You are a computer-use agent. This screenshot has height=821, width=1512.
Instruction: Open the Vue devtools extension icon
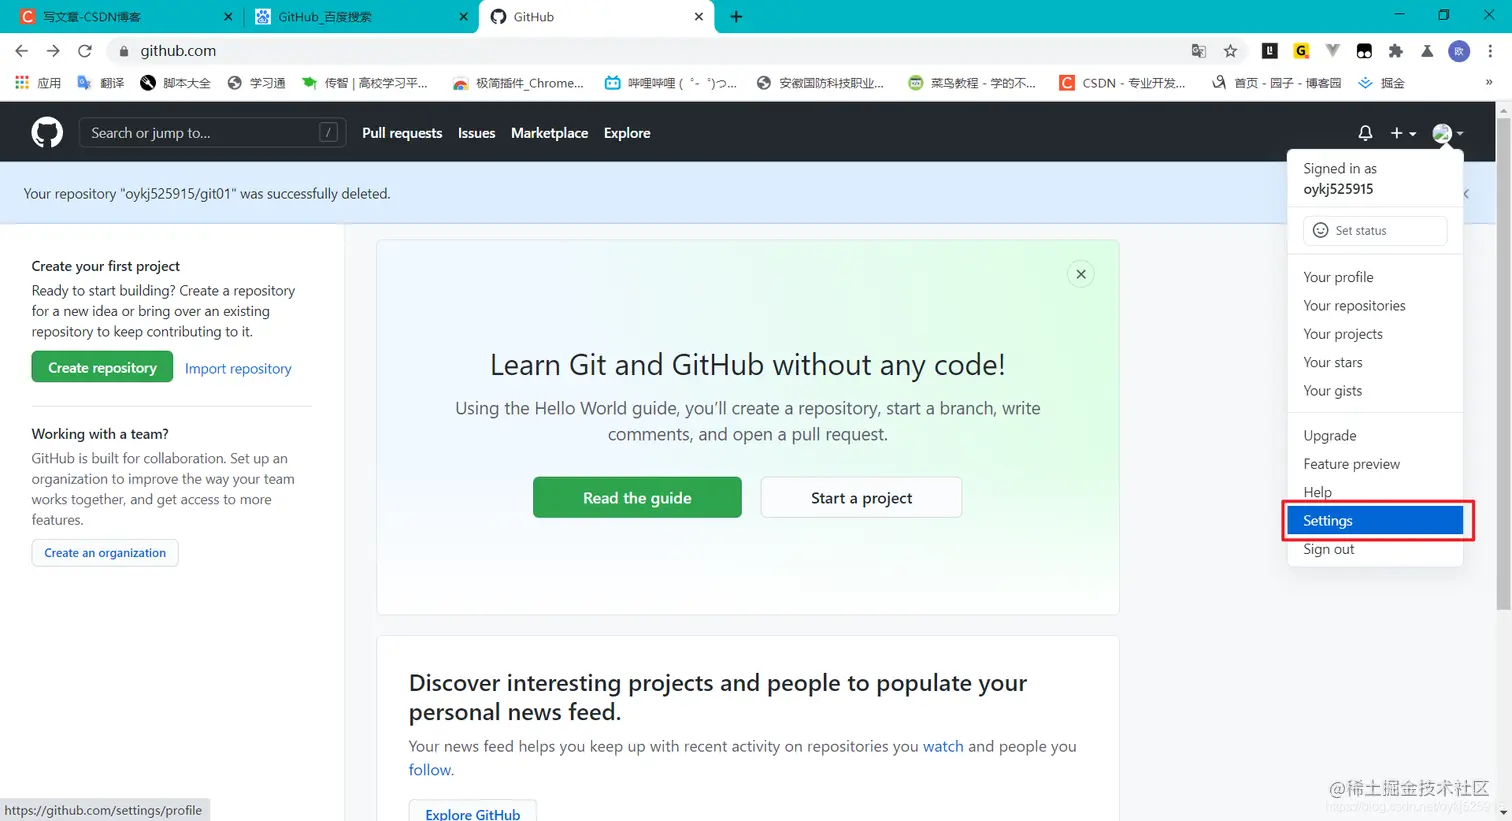(x=1332, y=51)
